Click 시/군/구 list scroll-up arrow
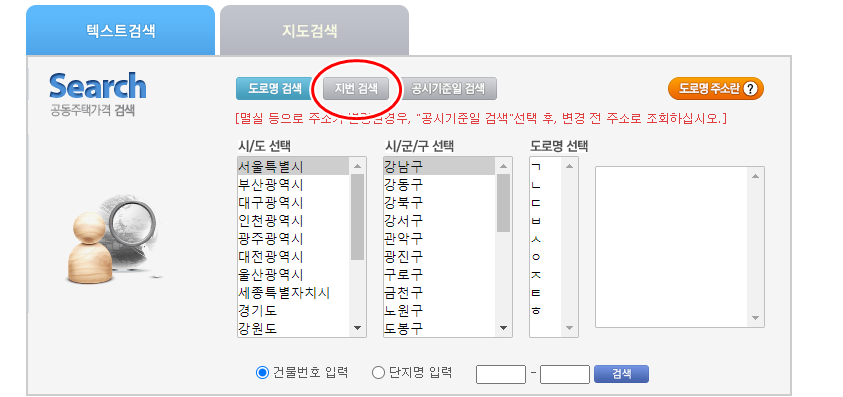Screen dimensions: 843x397 [504, 166]
